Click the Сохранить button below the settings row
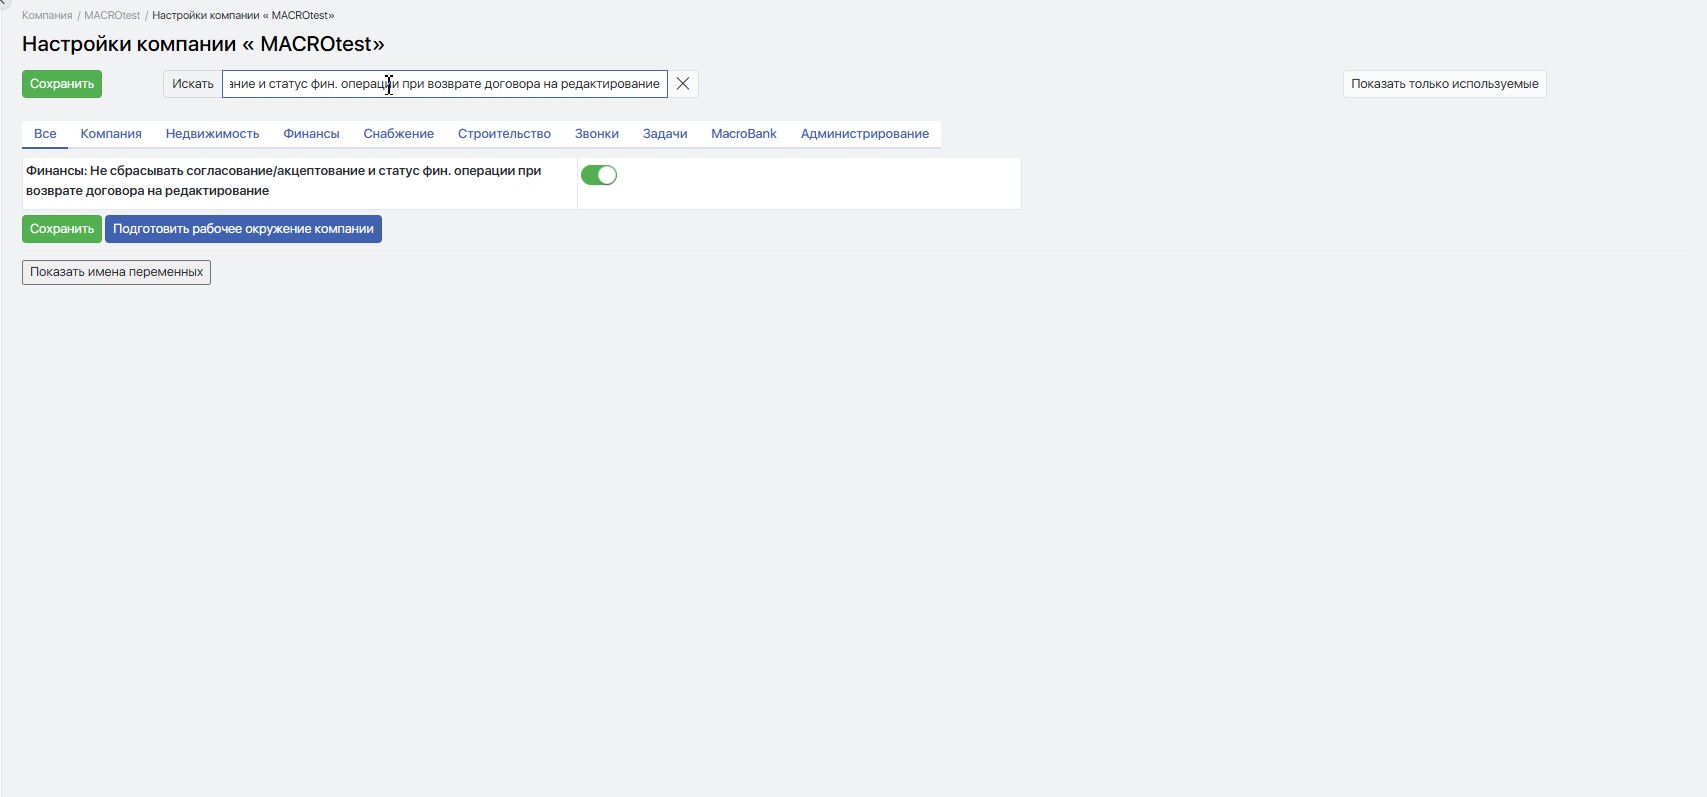Viewport: 1707px width, 797px height. (62, 229)
